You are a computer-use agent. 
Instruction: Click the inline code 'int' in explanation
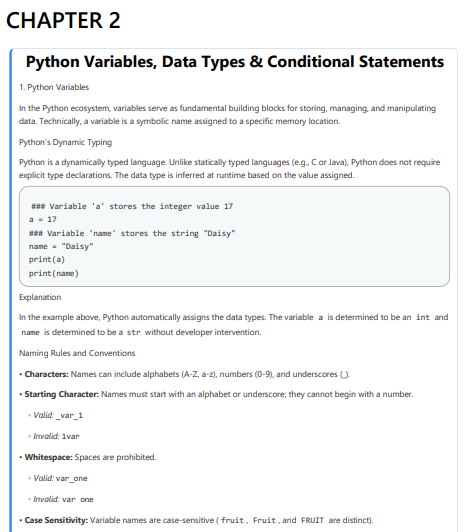coord(423,317)
